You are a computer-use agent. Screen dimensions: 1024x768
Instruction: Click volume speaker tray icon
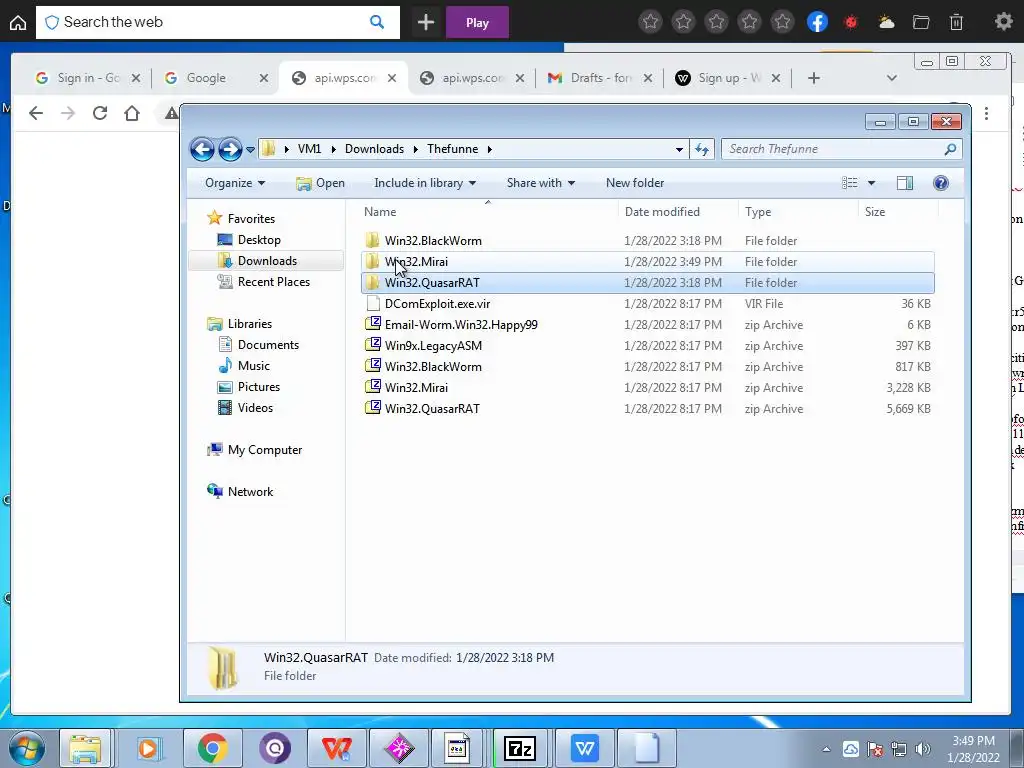pyautogui.click(x=923, y=749)
